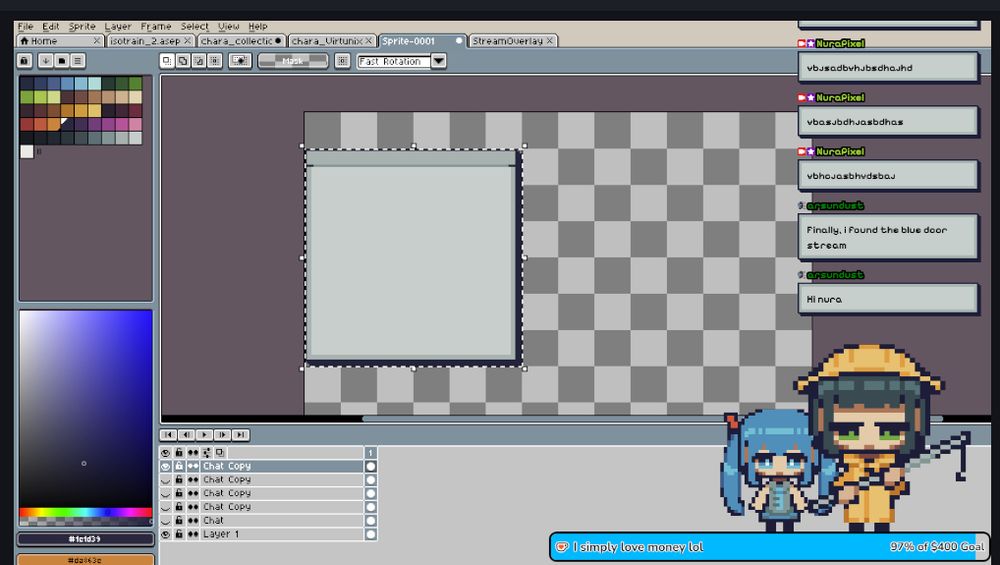Image resolution: width=1000 pixels, height=565 pixels.
Task: Select the cel of Layer 1 in frame 1
Action: (x=370, y=534)
